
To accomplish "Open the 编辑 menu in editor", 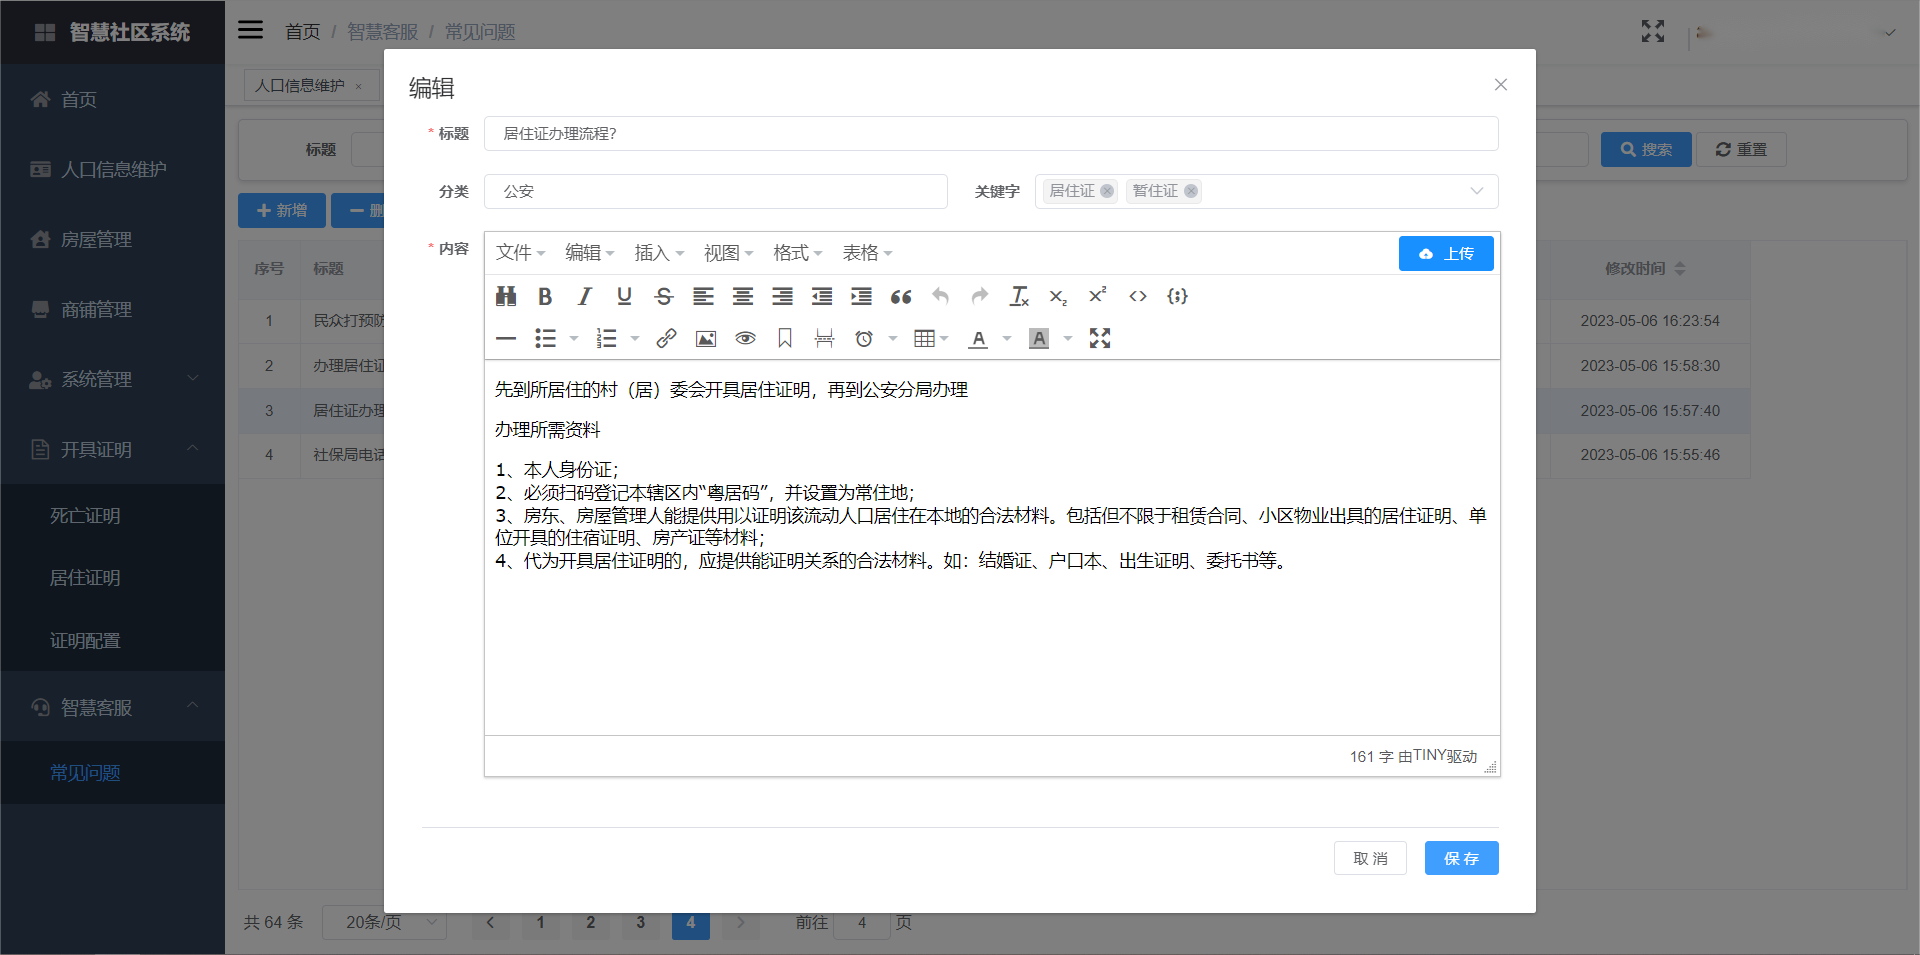I will [x=589, y=253].
